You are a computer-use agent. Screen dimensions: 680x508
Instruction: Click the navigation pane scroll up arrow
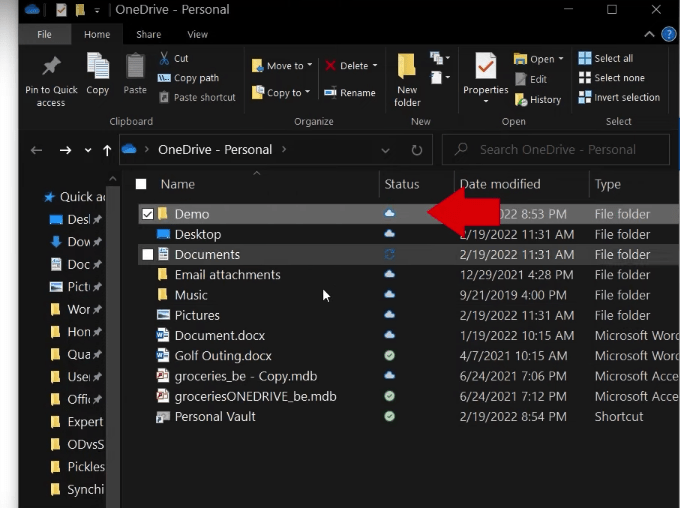[113, 179]
